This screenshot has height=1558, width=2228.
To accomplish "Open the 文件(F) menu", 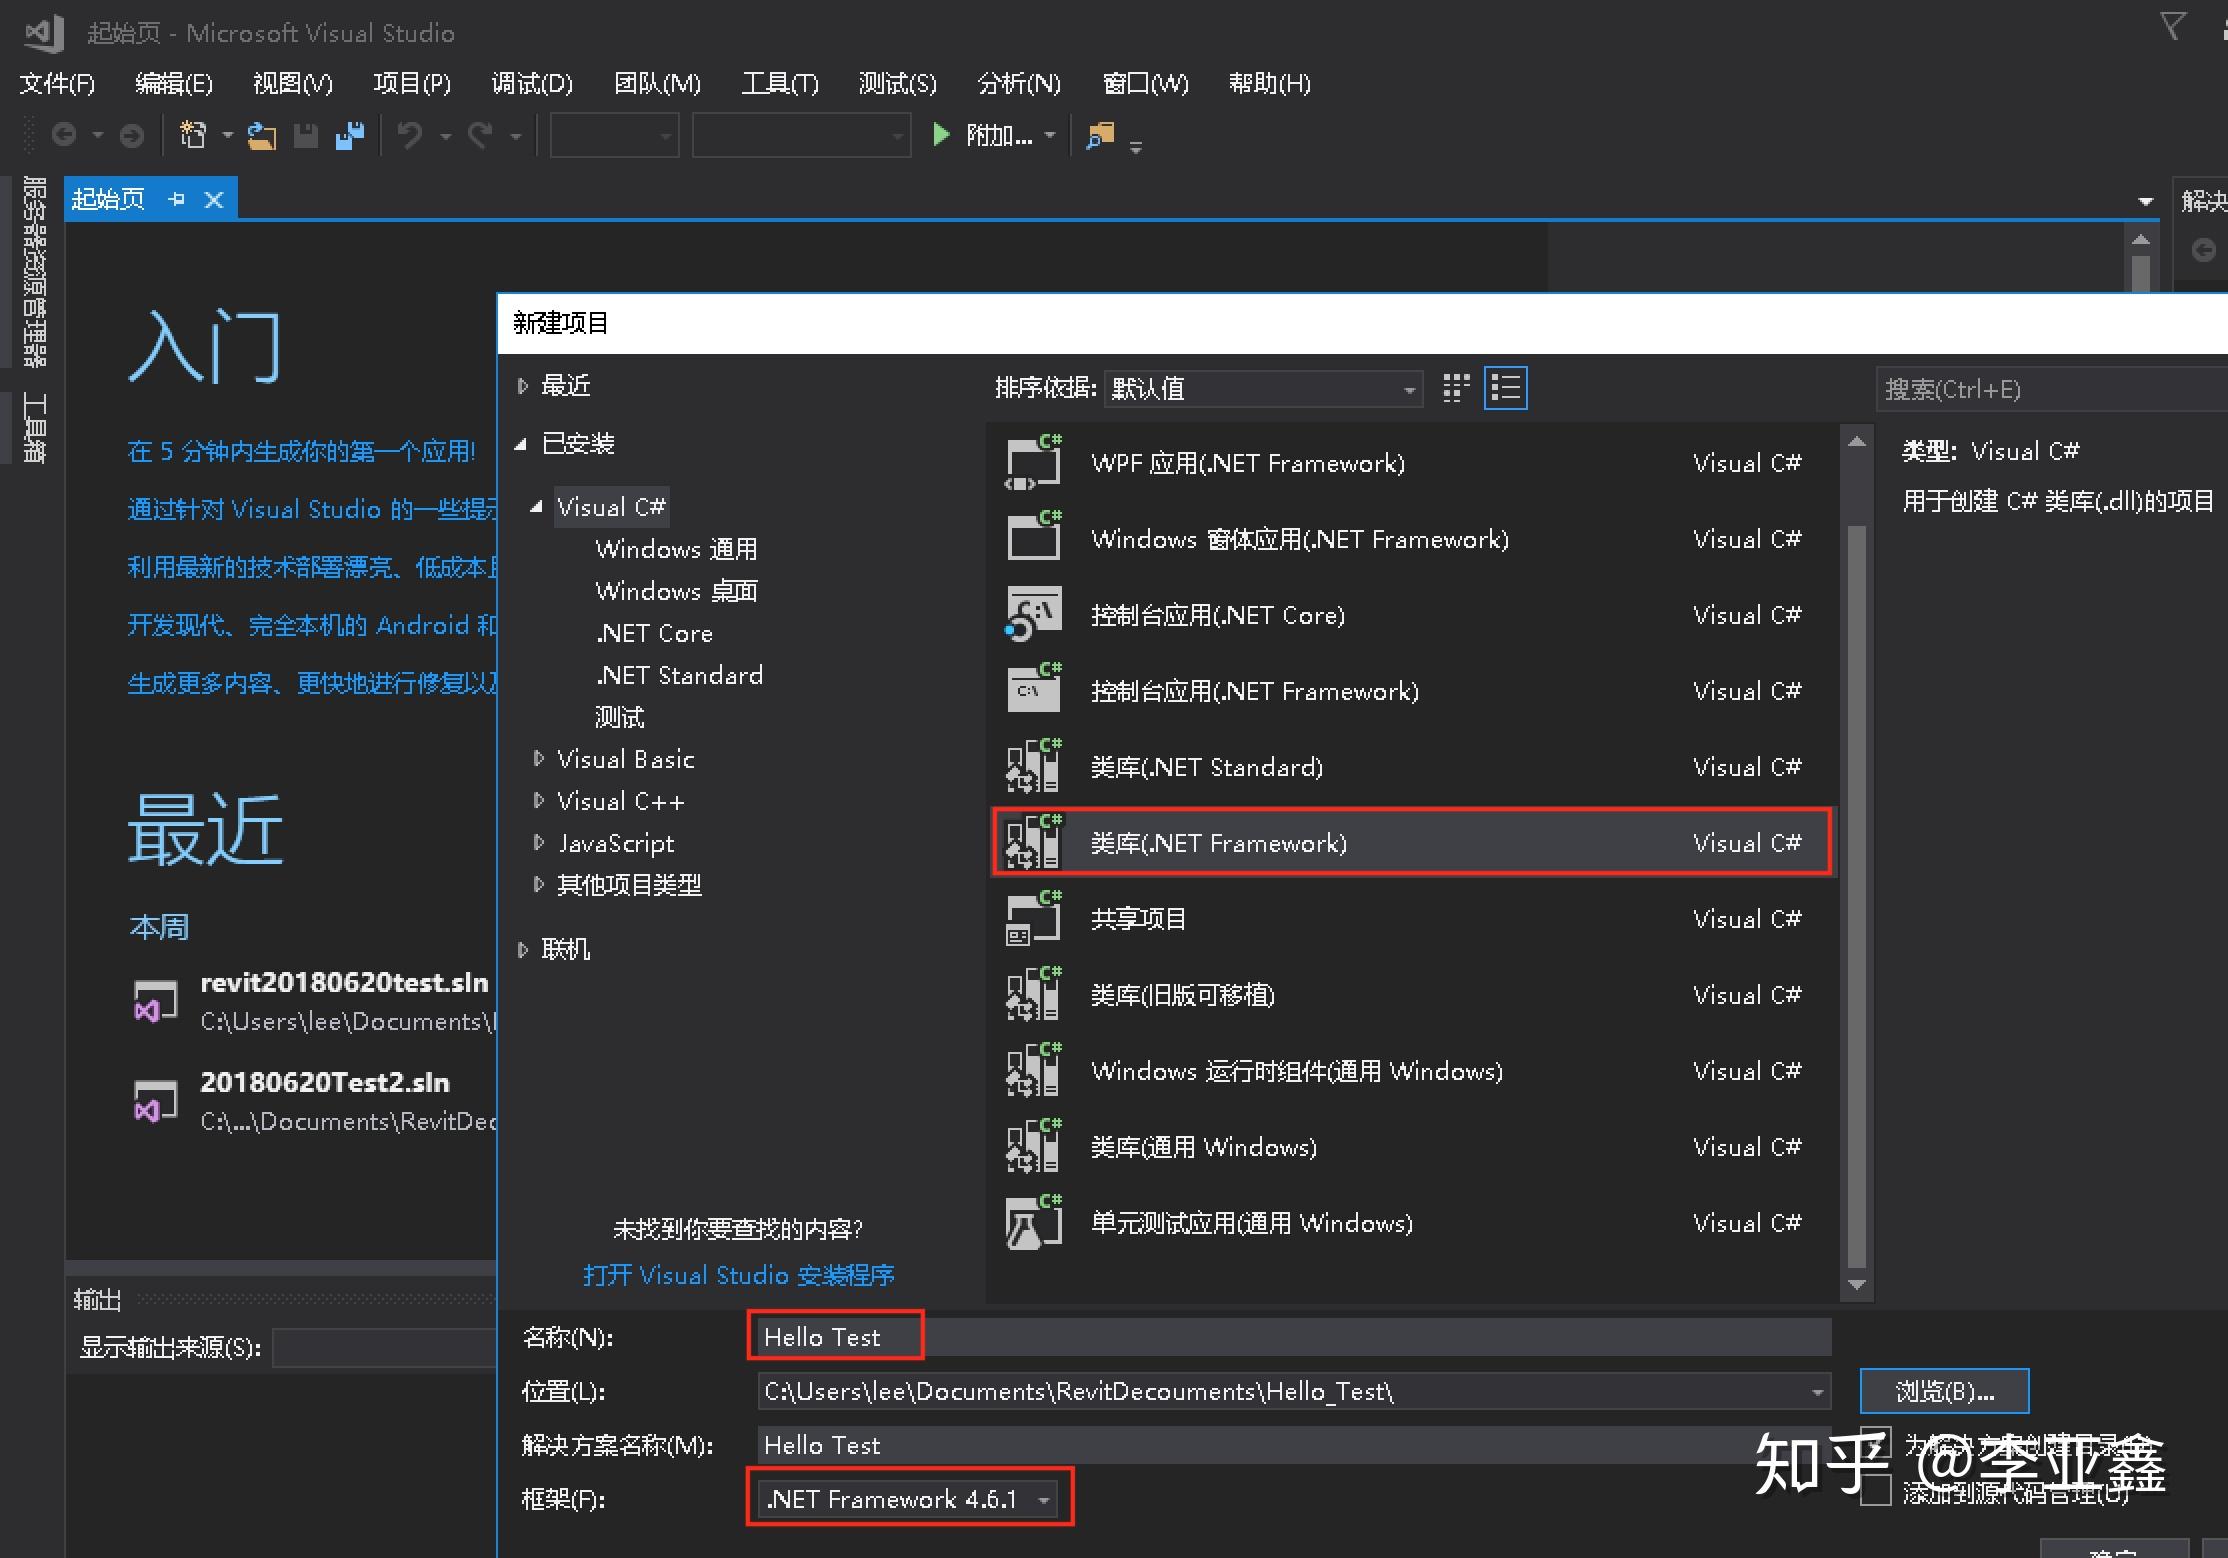I will [x=57, y=83].
